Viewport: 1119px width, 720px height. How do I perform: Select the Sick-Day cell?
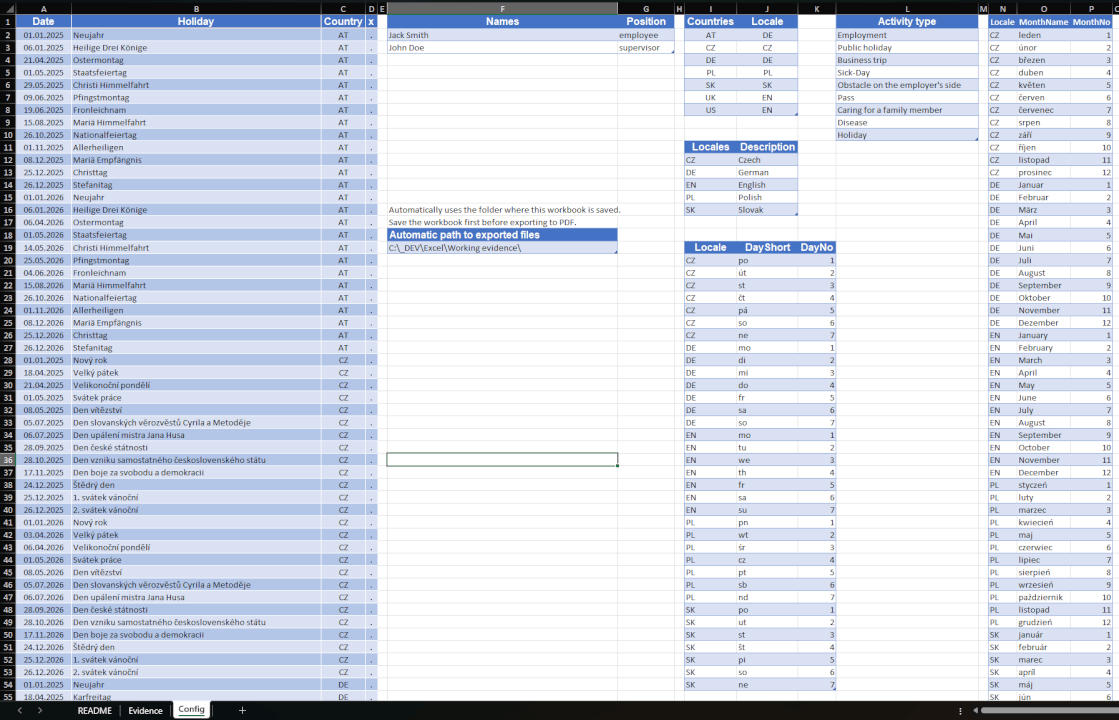click(x=907, y=73)
